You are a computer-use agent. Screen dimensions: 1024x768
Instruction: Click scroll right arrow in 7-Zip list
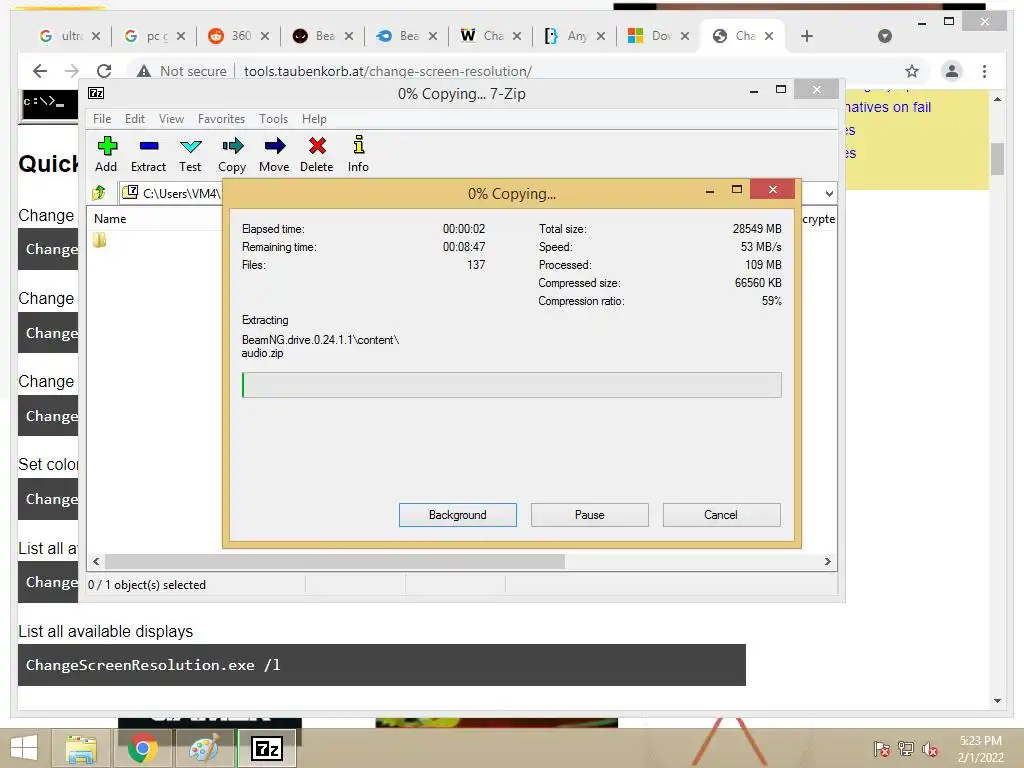coord(827,561)
